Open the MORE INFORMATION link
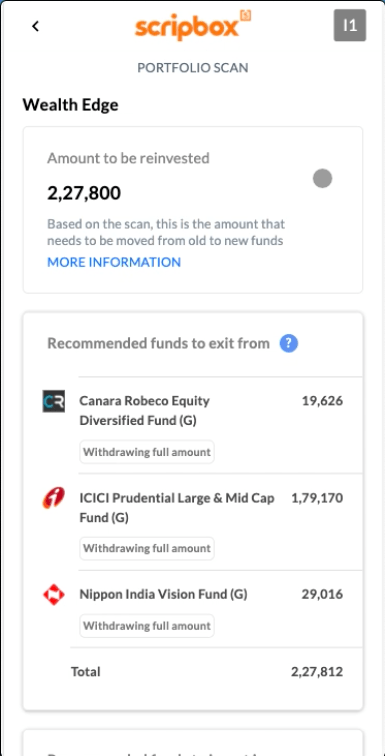Image resolution: width=385 pixels, height=756 pixels. pyautogui.click(x=114, y=262)
